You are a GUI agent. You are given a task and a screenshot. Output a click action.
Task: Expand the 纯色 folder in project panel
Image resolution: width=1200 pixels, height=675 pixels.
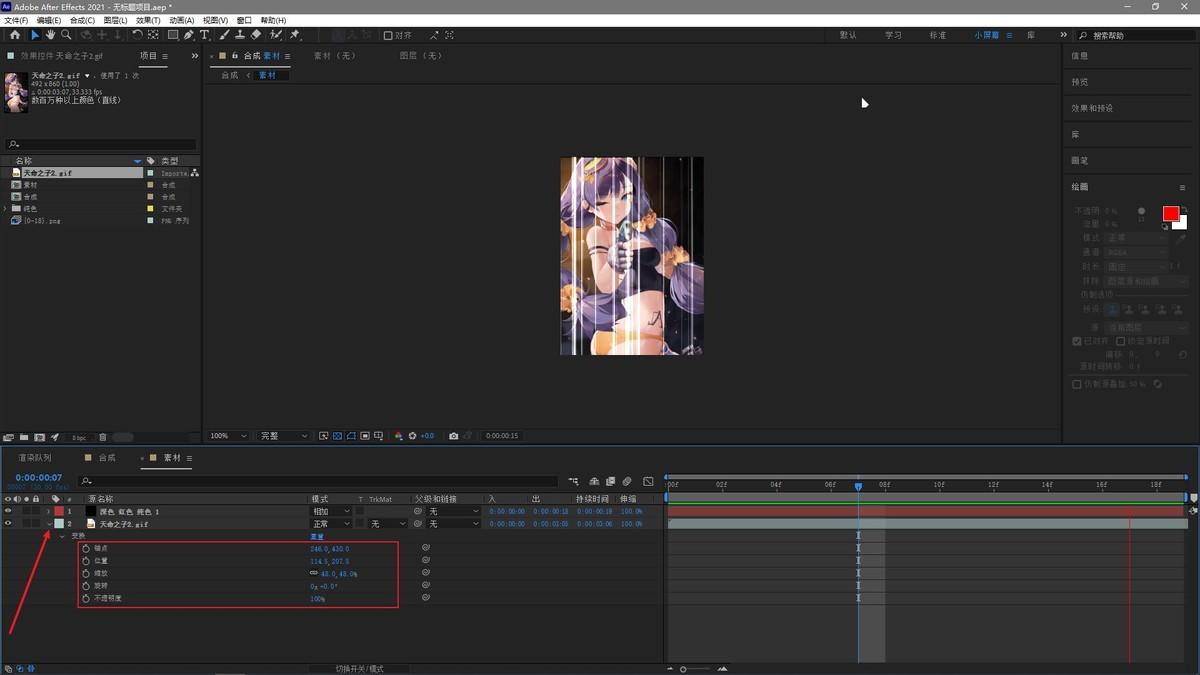coord(6,208)
